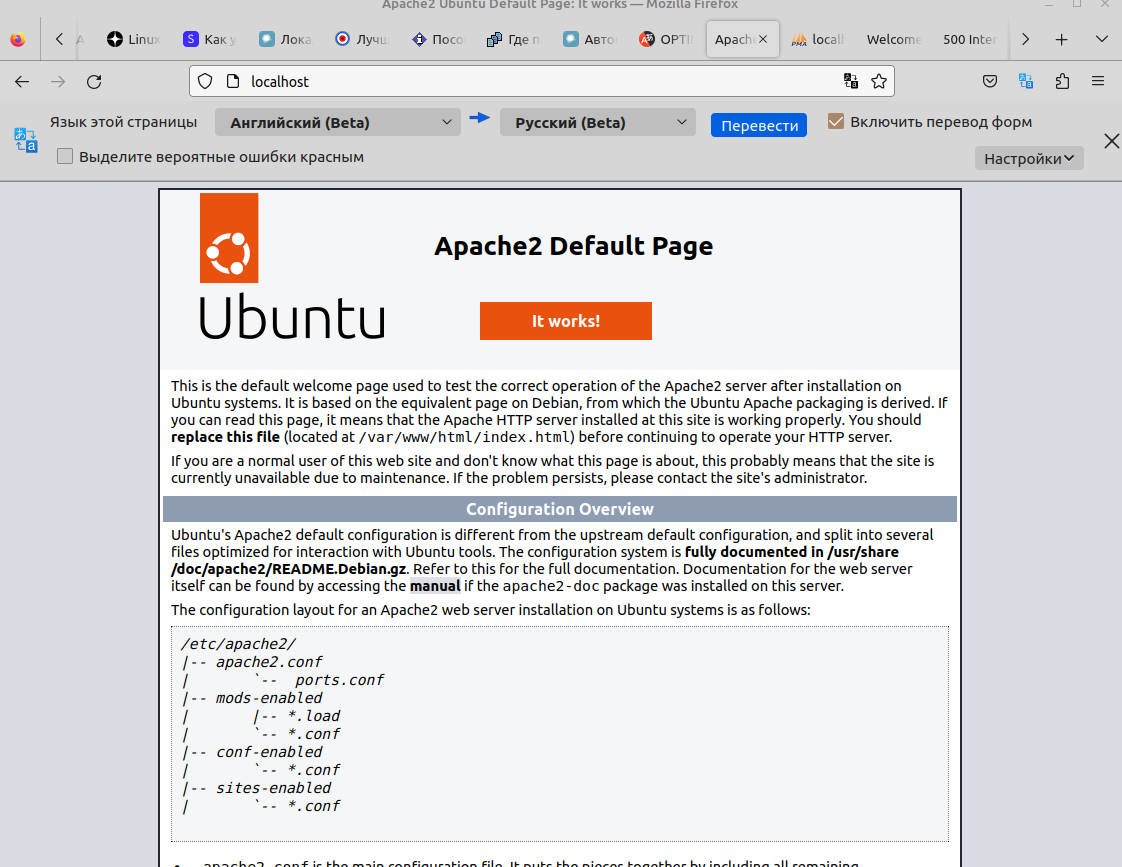Screen dimensions: 1122x867
Task: Click the 'ports.conf' entry in the config tree
Action: coord(340,680)
